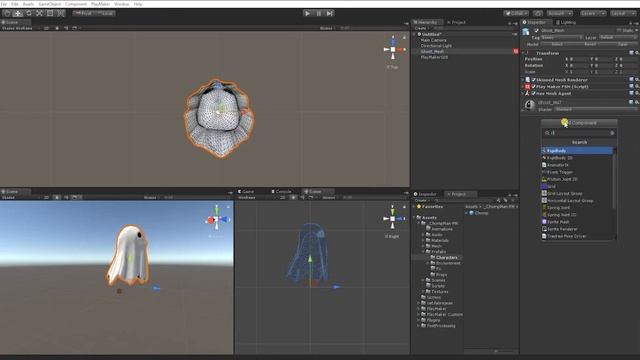Viewport: 640px width, 360px height.
Task: Select the Rect tool in the toolbar
Action: (50, 13)
